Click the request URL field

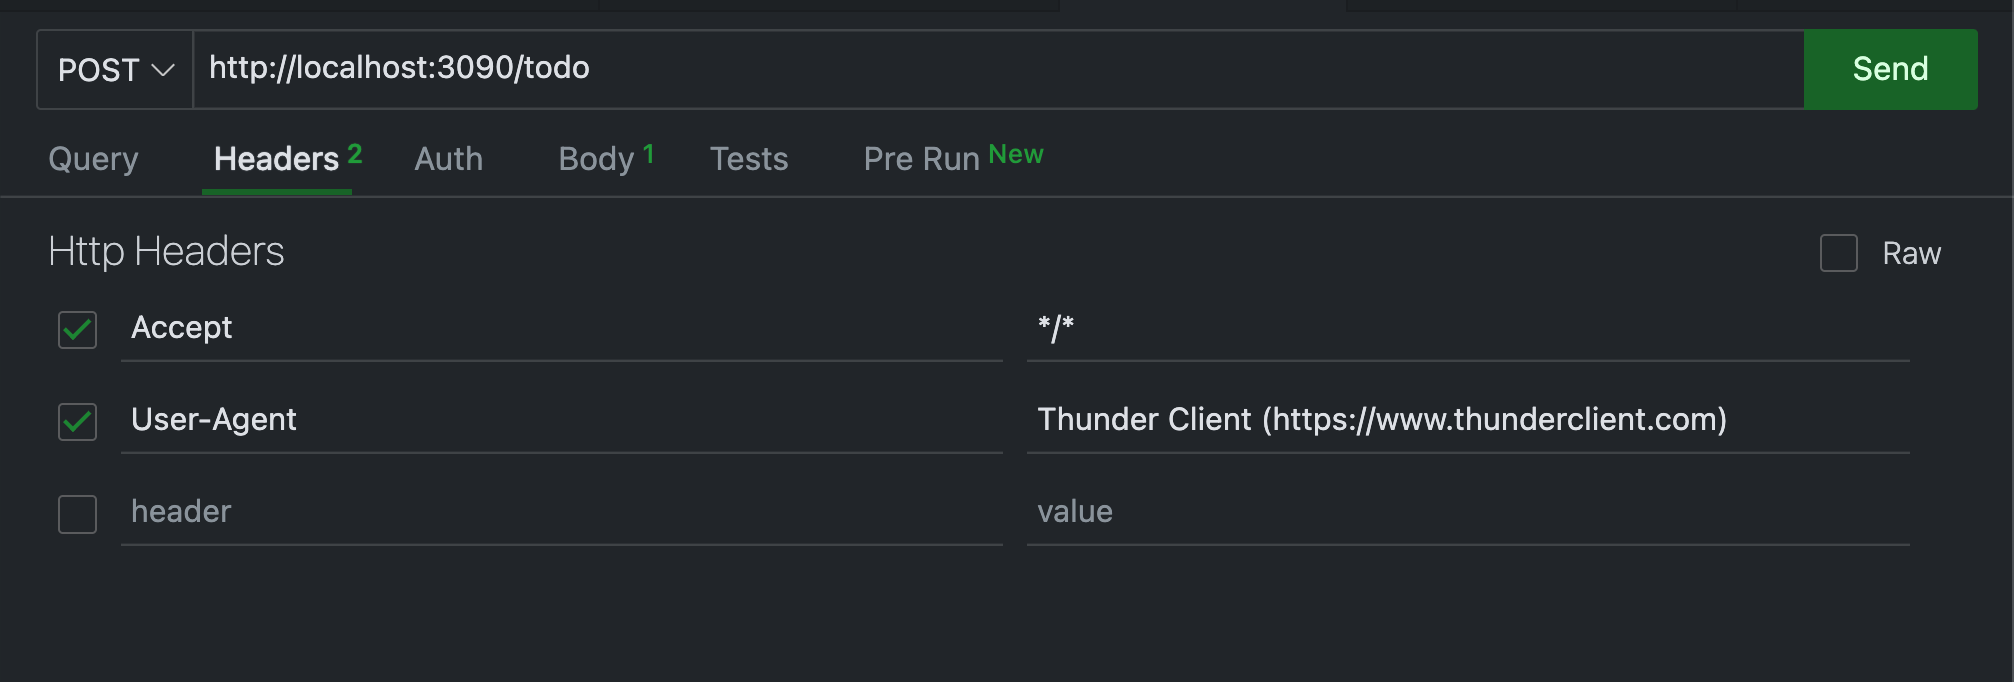coord(996,68)
